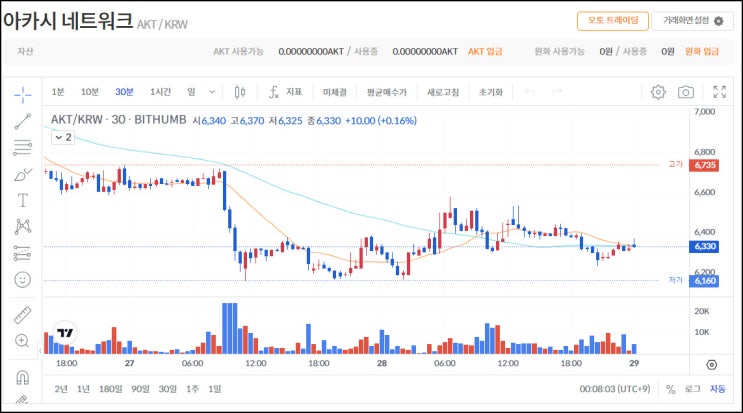Open the emoji icons tool

point(22,279)
